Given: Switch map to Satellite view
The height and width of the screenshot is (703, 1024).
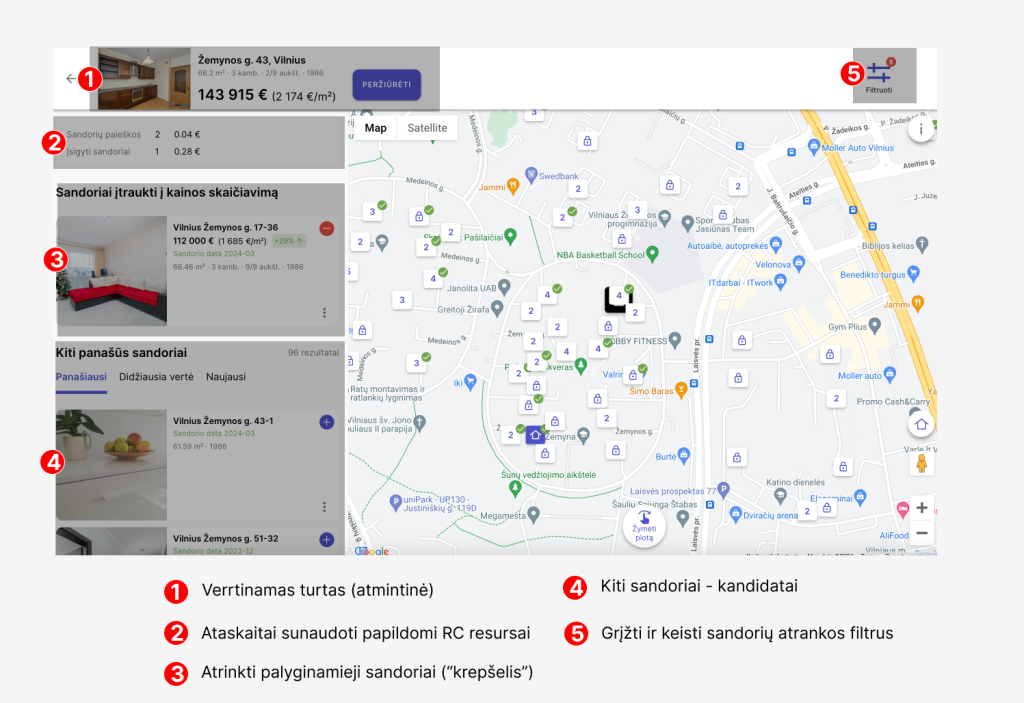Looking at the screenshot, I should pyautogui.click(x=427, y=128).
